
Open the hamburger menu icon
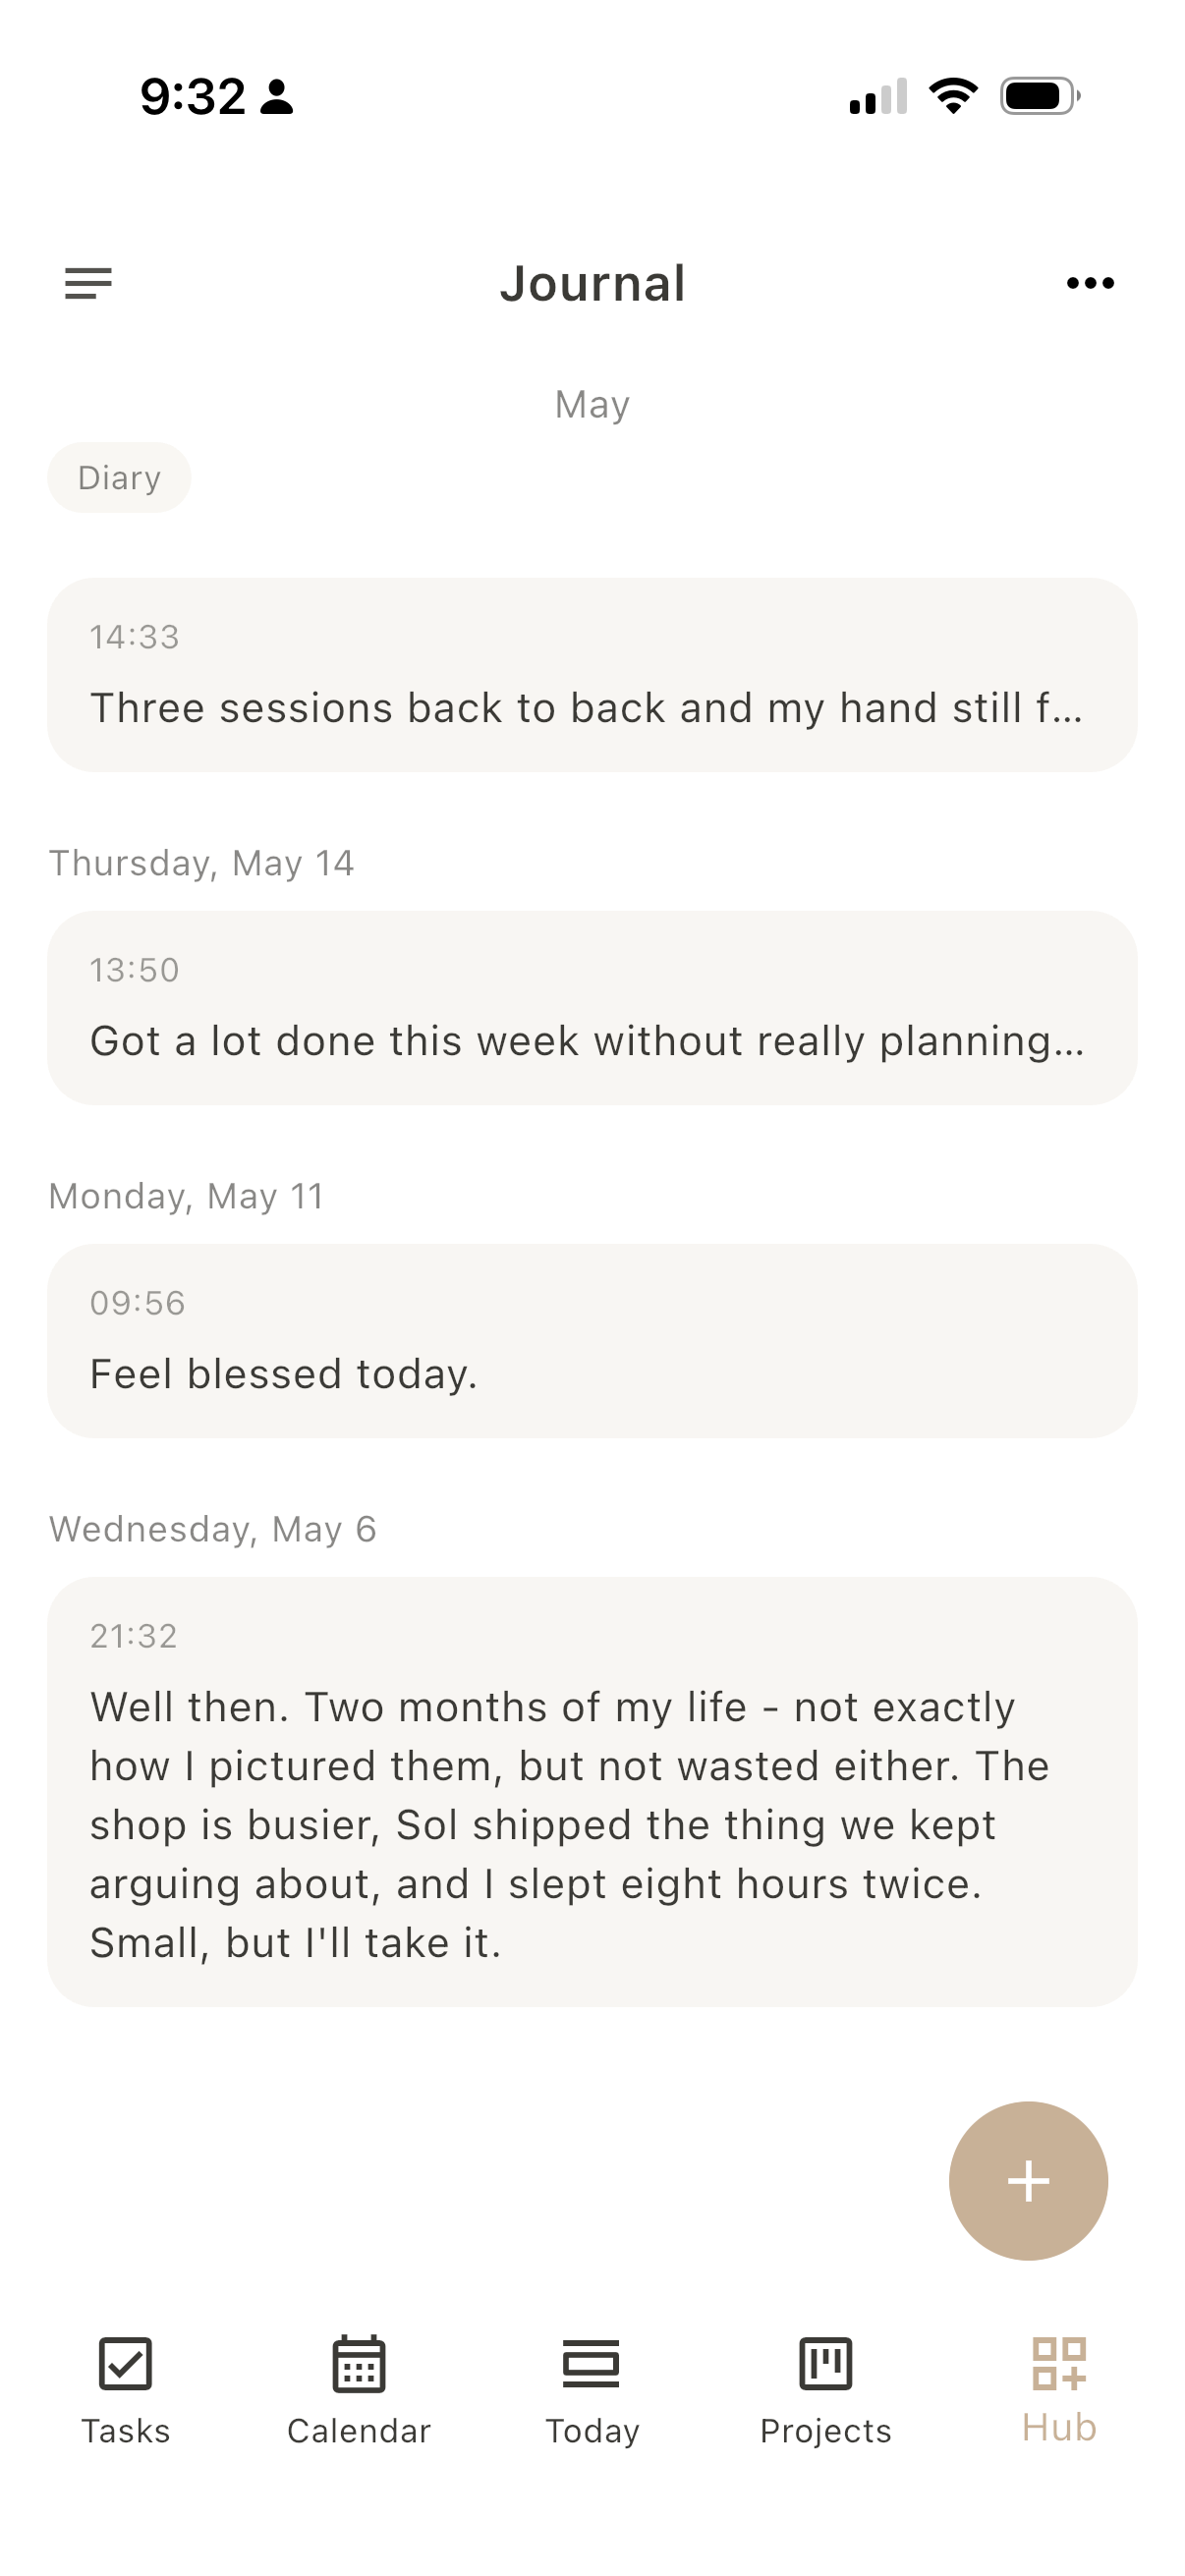click(x=88, y=283)
